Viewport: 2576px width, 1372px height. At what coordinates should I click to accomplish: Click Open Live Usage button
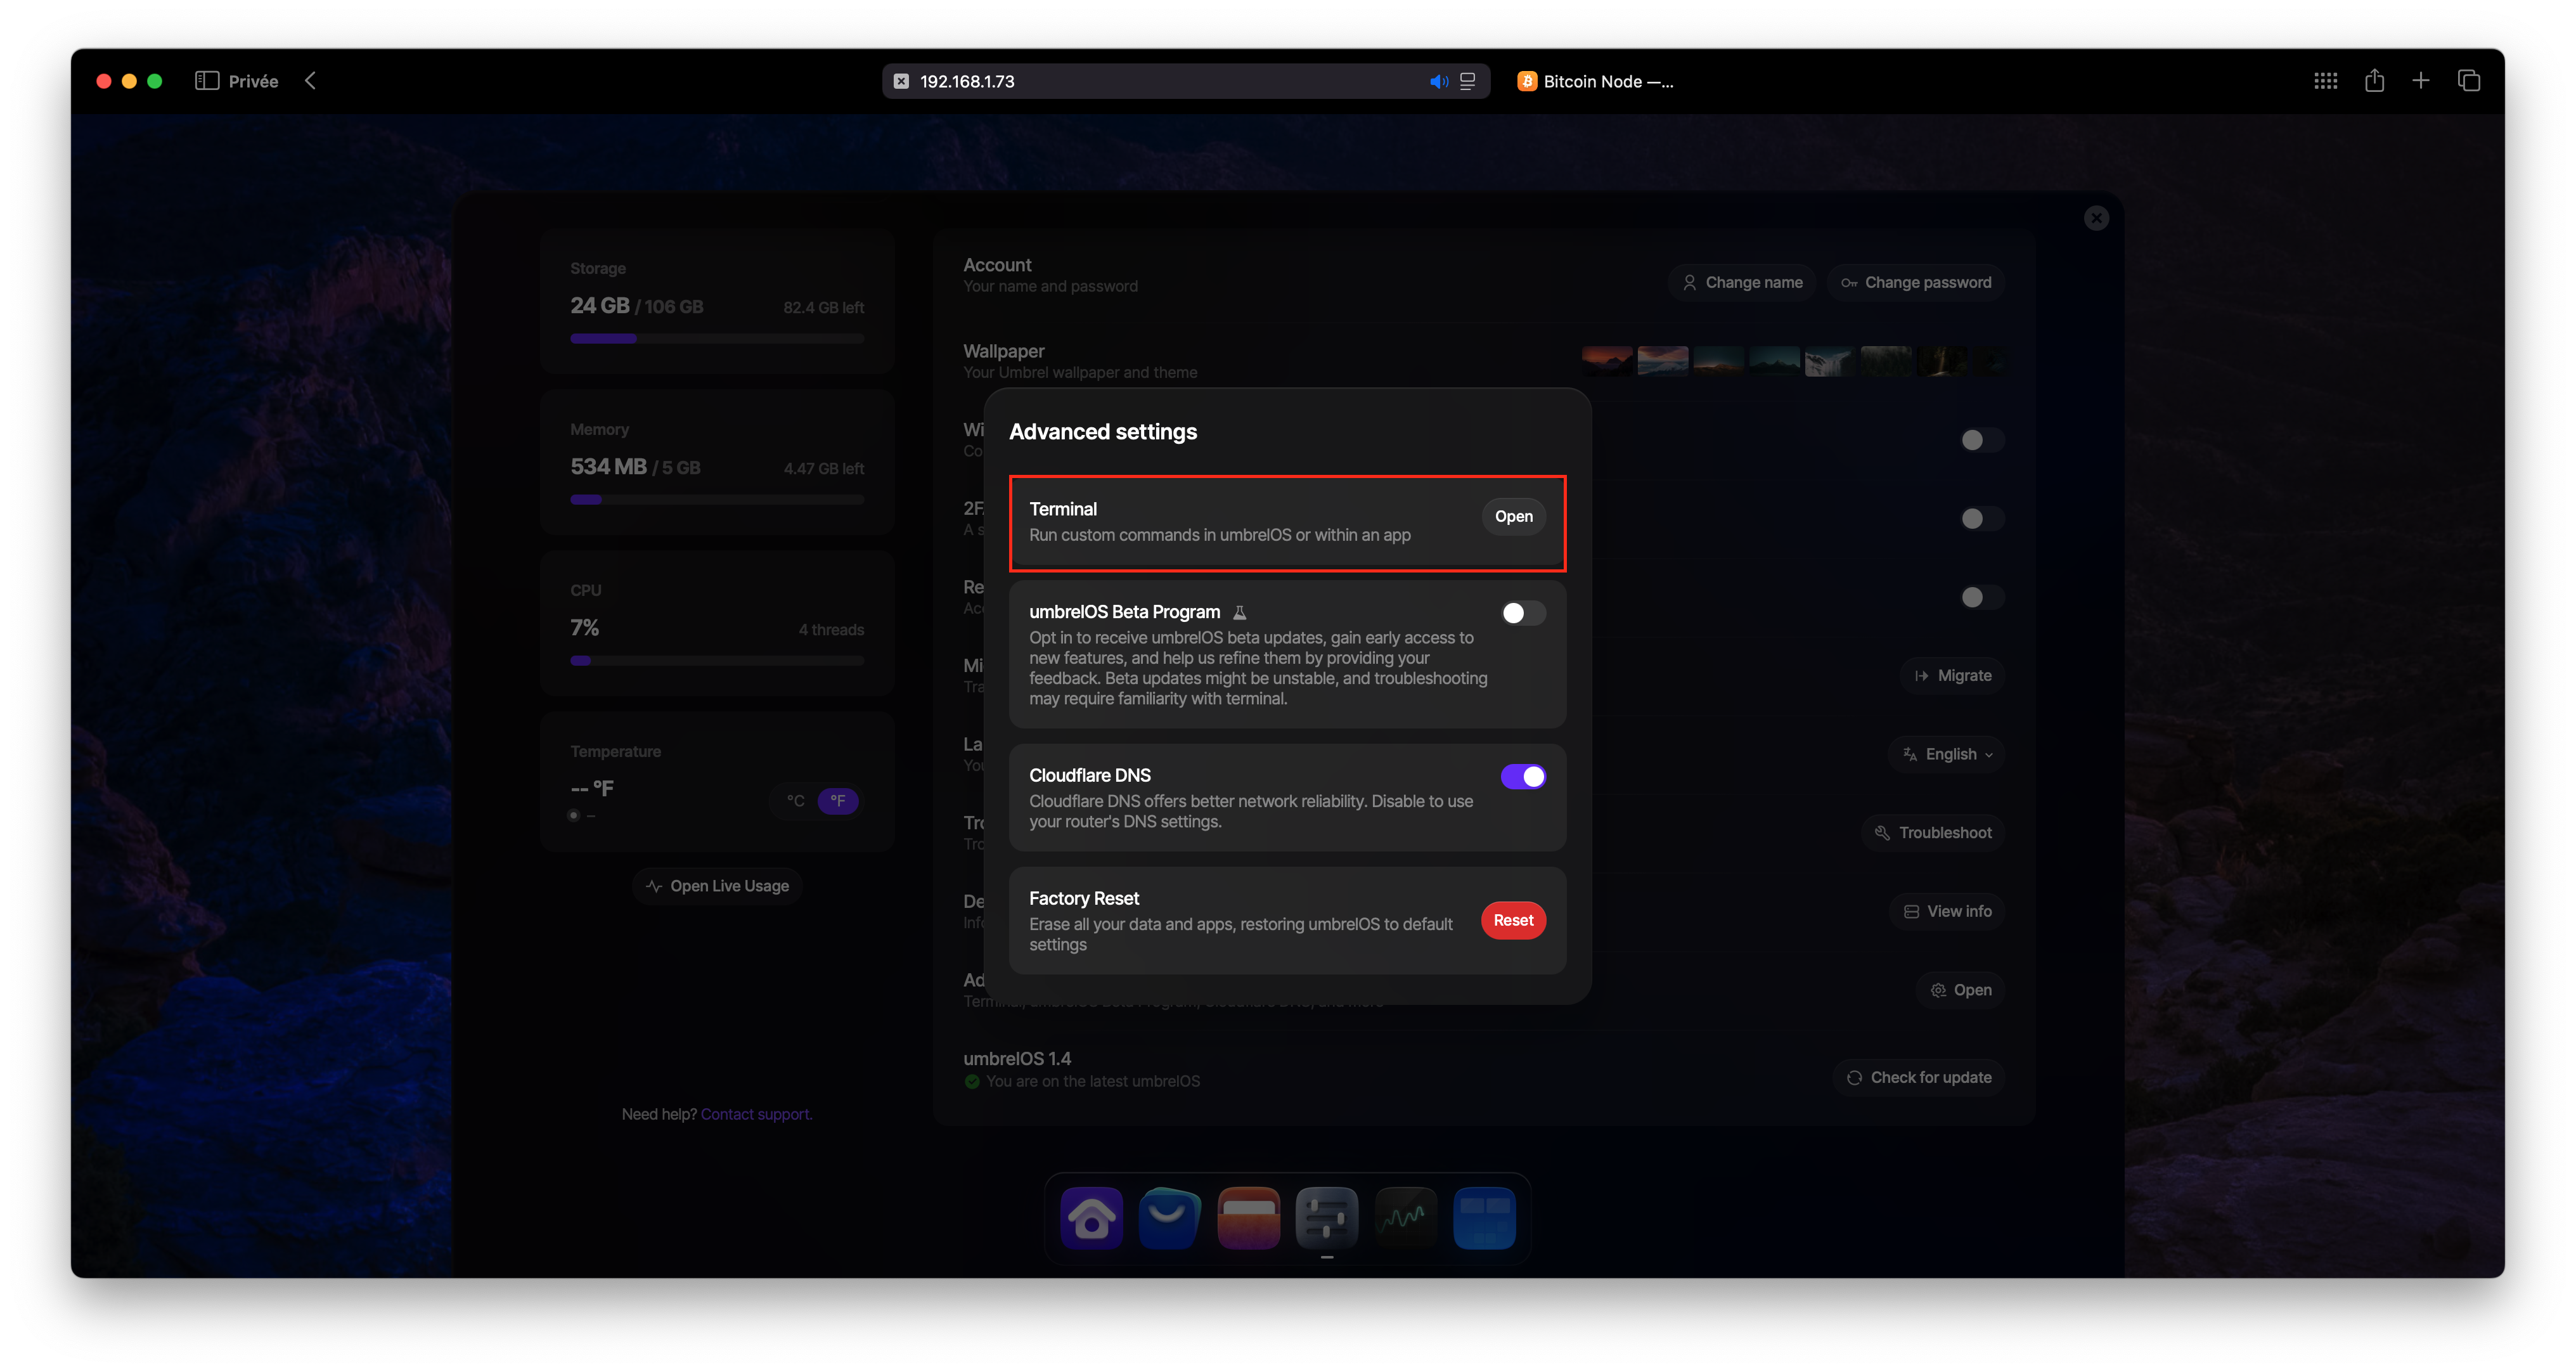click(x=717, y=886)
